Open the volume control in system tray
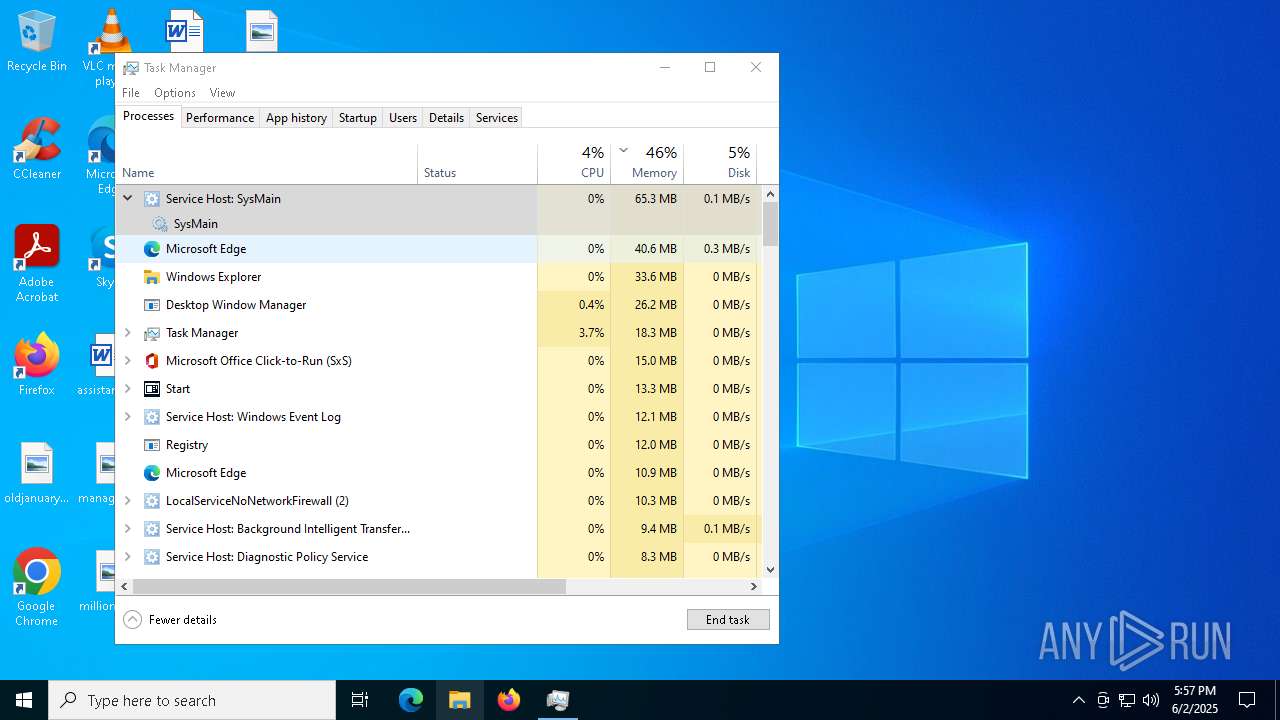Screen dimensions: 1280x720 tap(1151, 700)
